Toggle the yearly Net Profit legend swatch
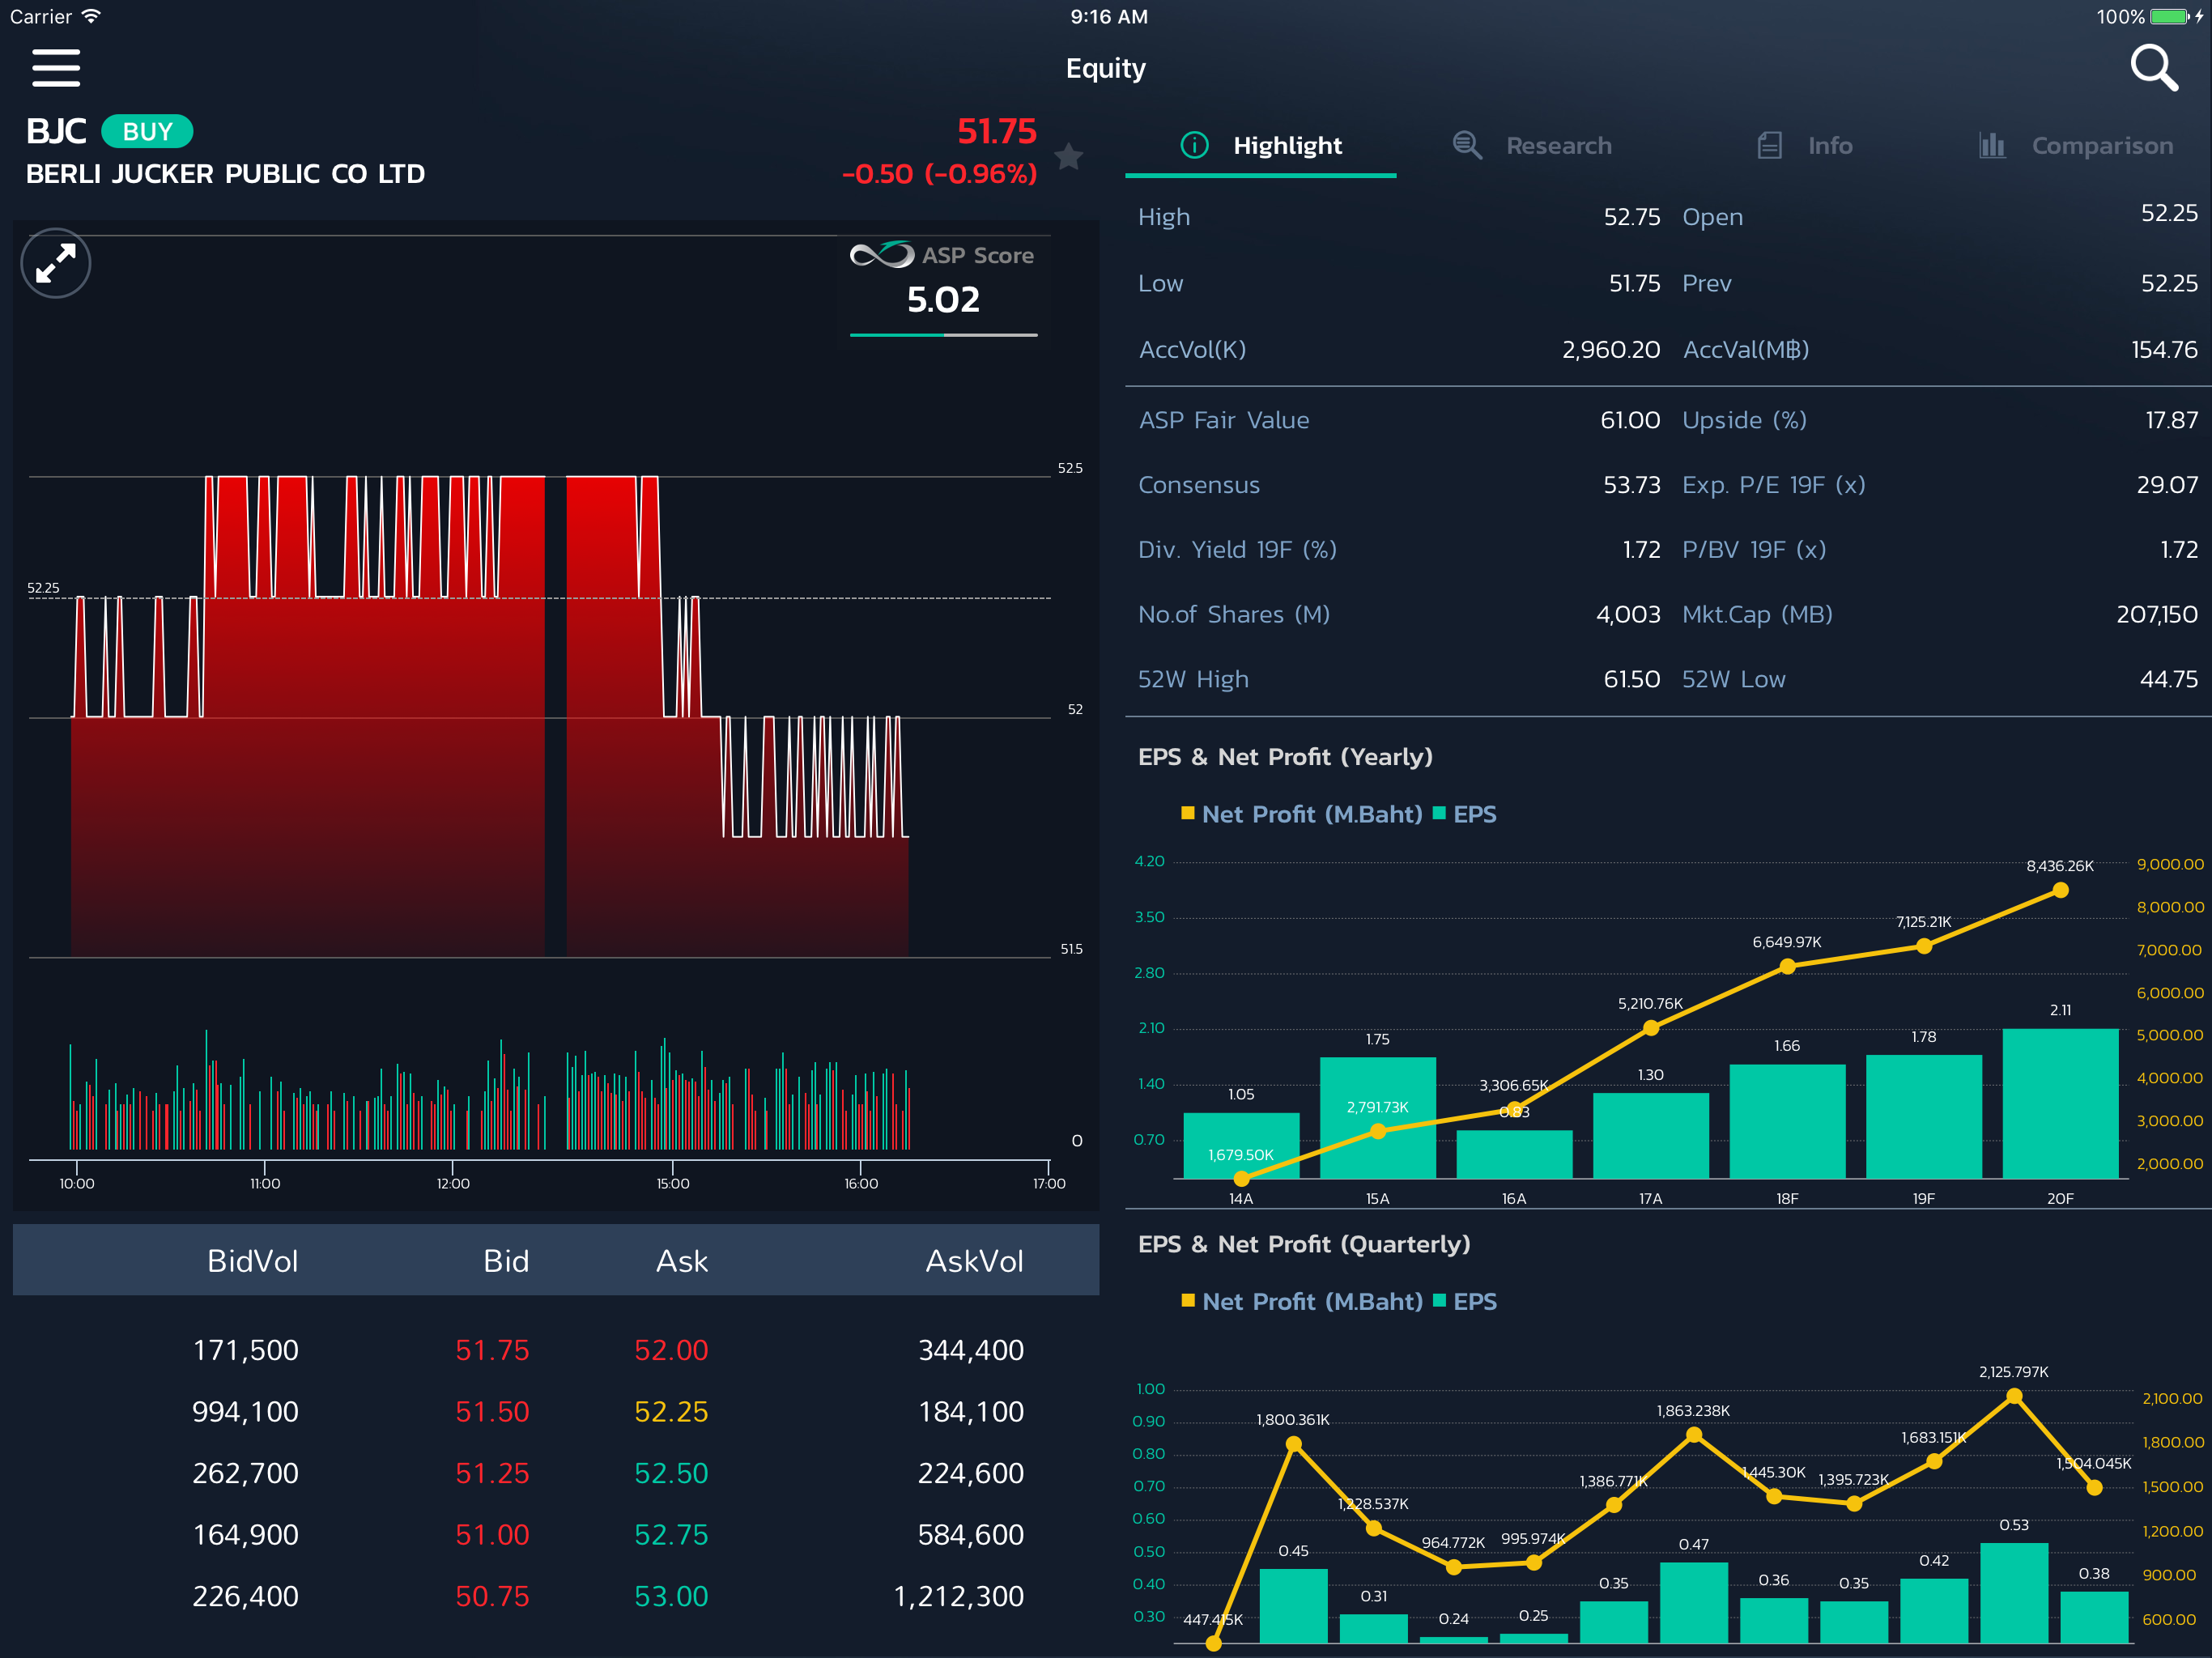 tap(1188, 813)
